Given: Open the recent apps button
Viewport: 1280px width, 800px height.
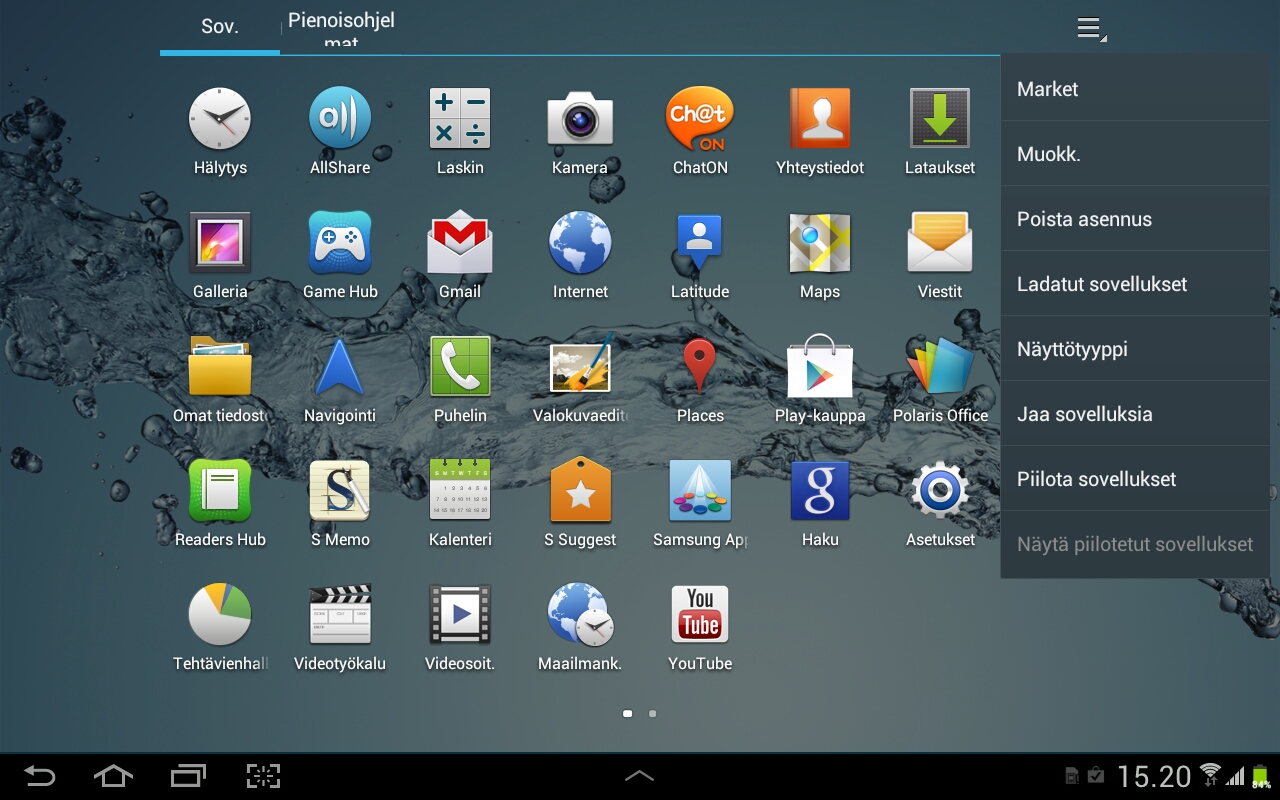Looking at the screenshot, I should (187, 776).
